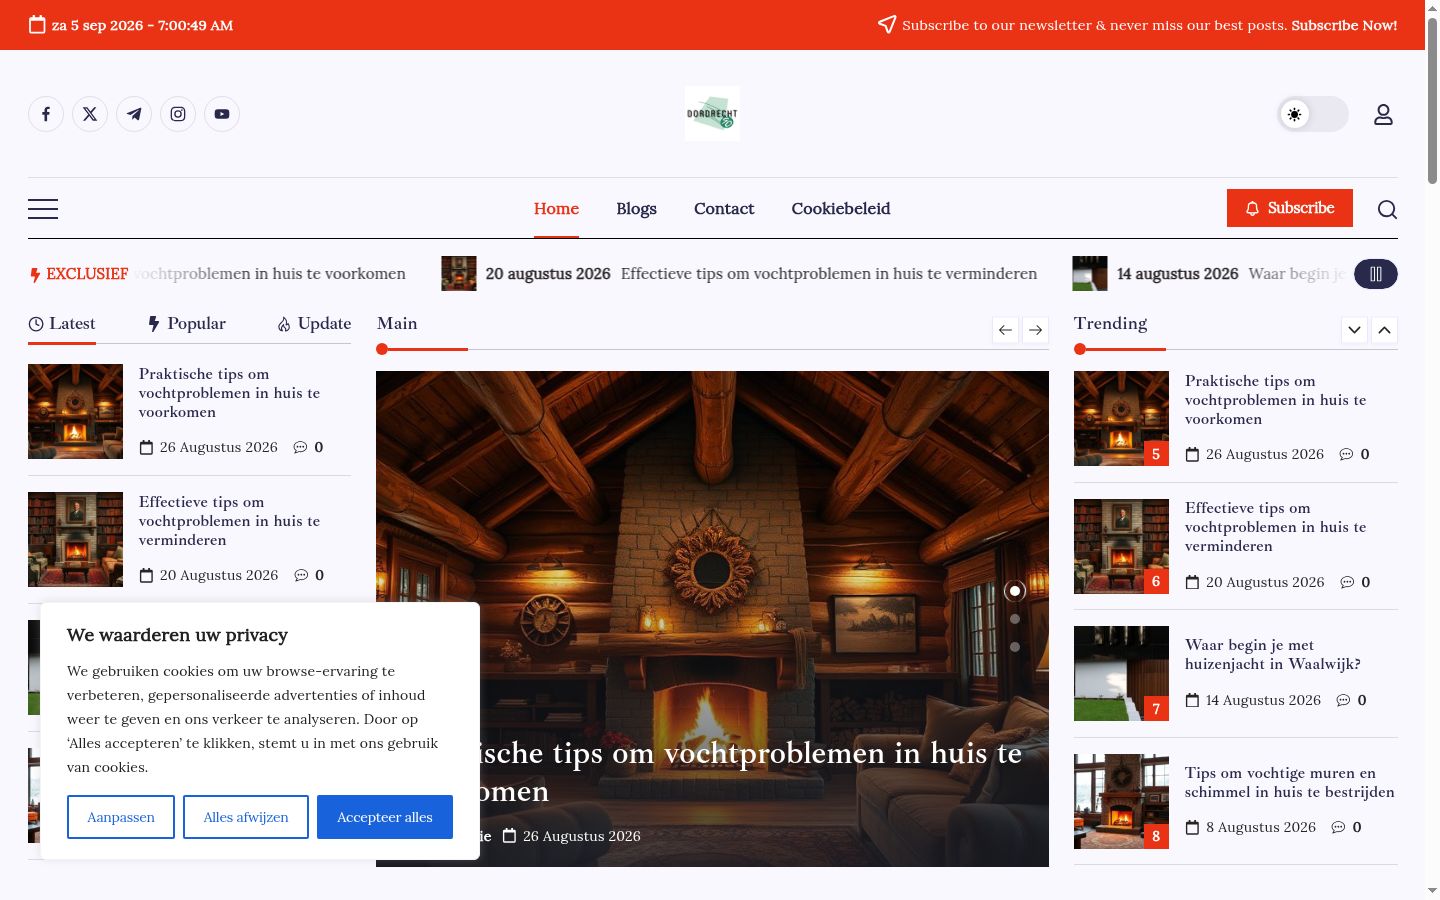Open Trending article 'Effectieve tips om vochtproblemen'
This screenshot has width=1440, height=900.
1275,527
